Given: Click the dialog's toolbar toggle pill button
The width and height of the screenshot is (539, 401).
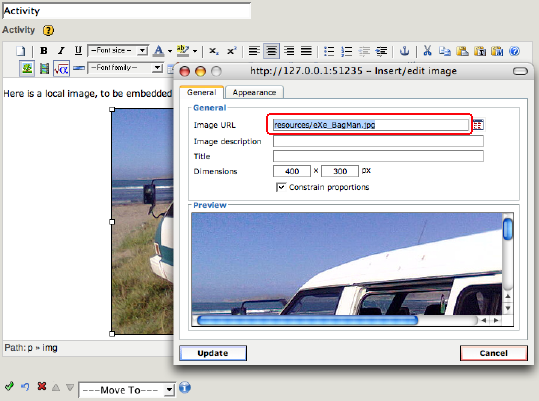Looking at the screenshot, I should (520, 71).
